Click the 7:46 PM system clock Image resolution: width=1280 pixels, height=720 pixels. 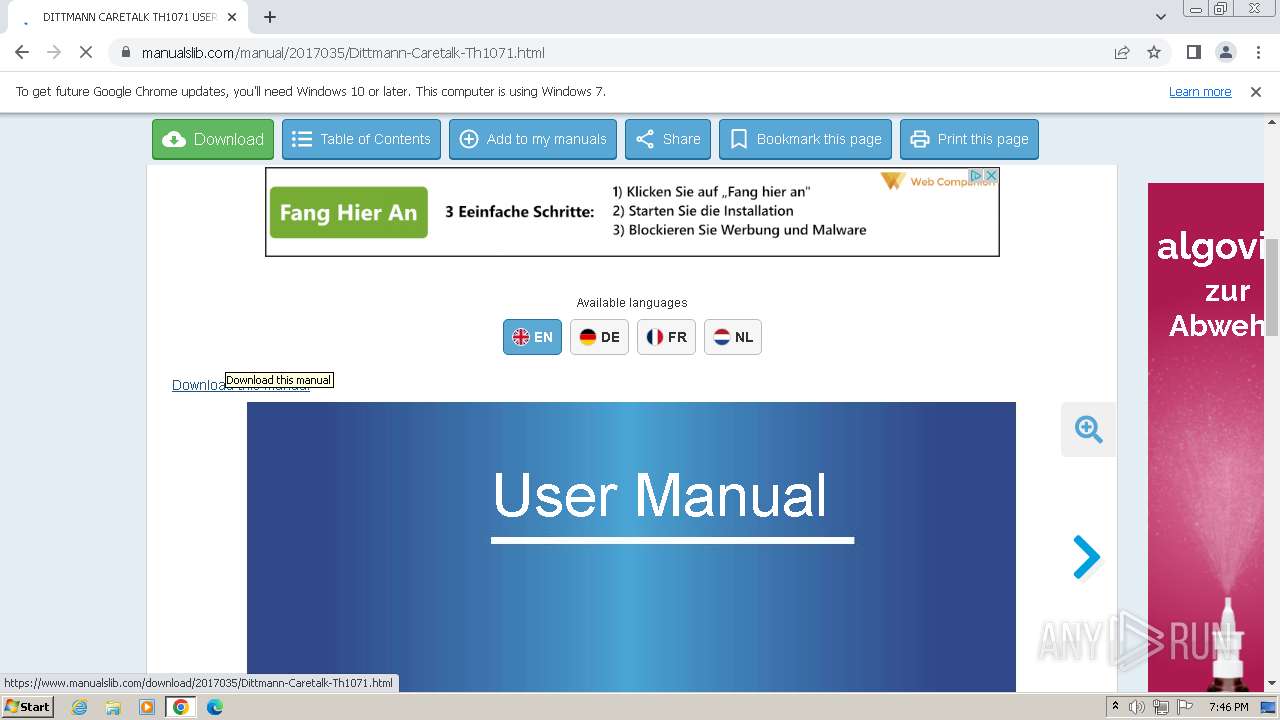(x=1228, y=707)
